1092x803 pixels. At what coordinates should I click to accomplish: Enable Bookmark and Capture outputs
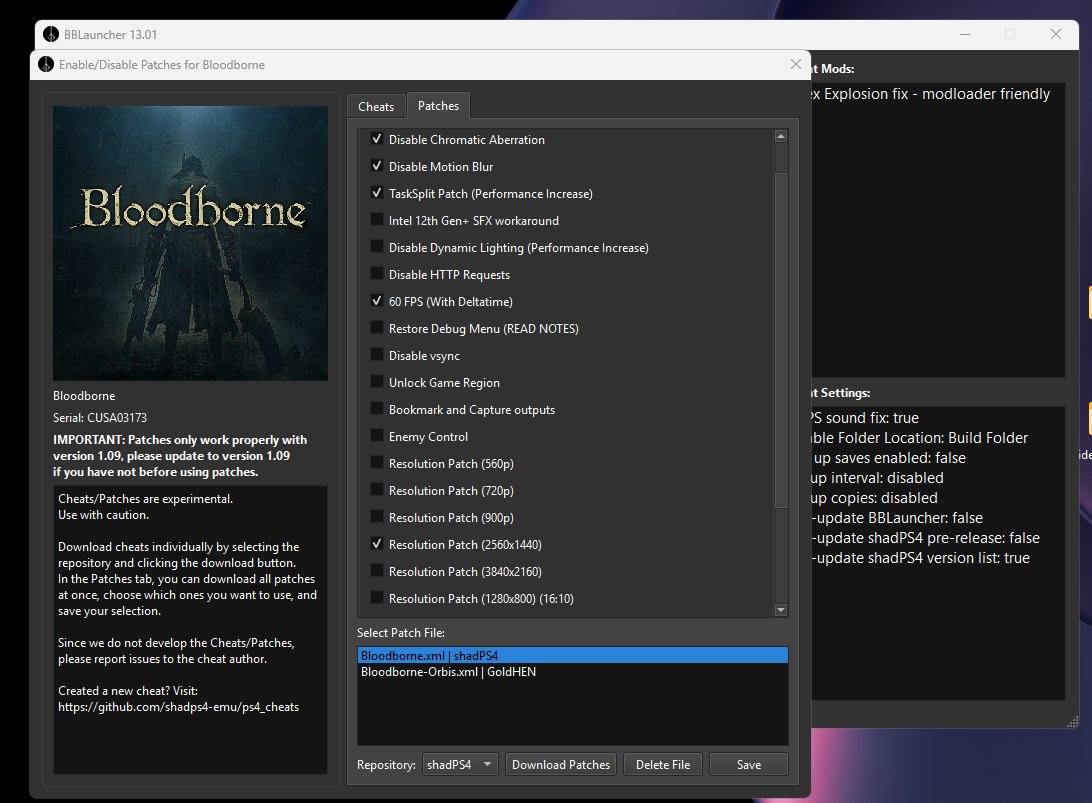(377, 409)
